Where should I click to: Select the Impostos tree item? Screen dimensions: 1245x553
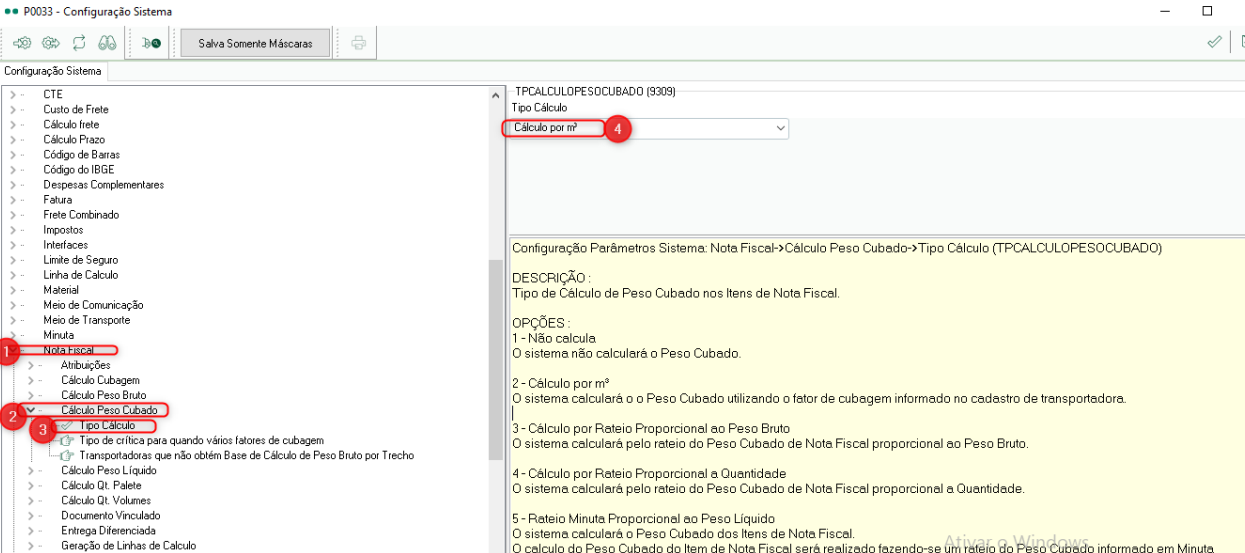pos(63,230)
